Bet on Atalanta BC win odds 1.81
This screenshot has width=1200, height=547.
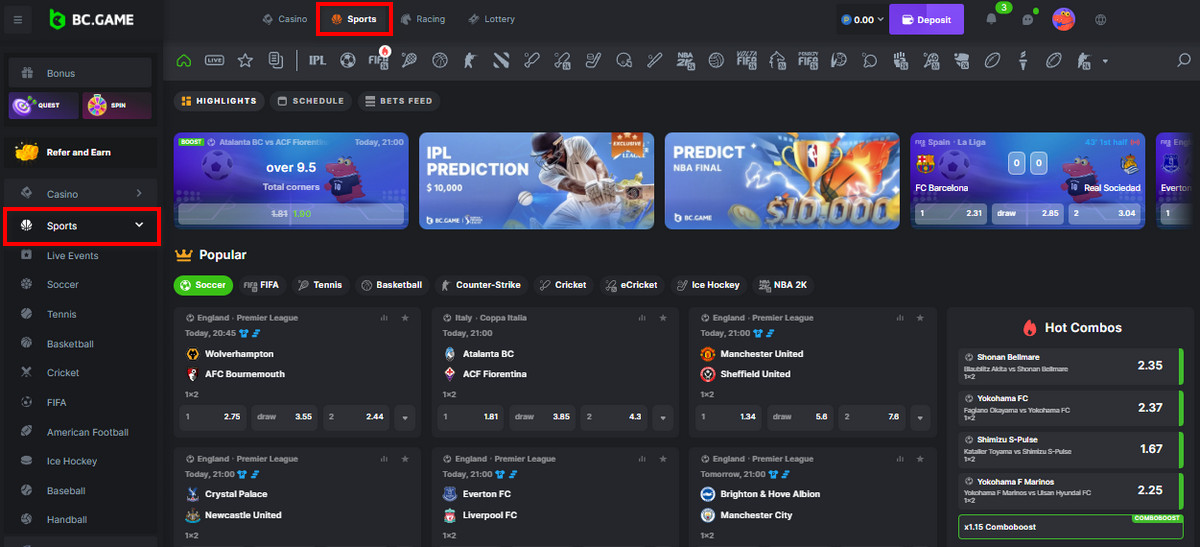(x=471, y=417)
